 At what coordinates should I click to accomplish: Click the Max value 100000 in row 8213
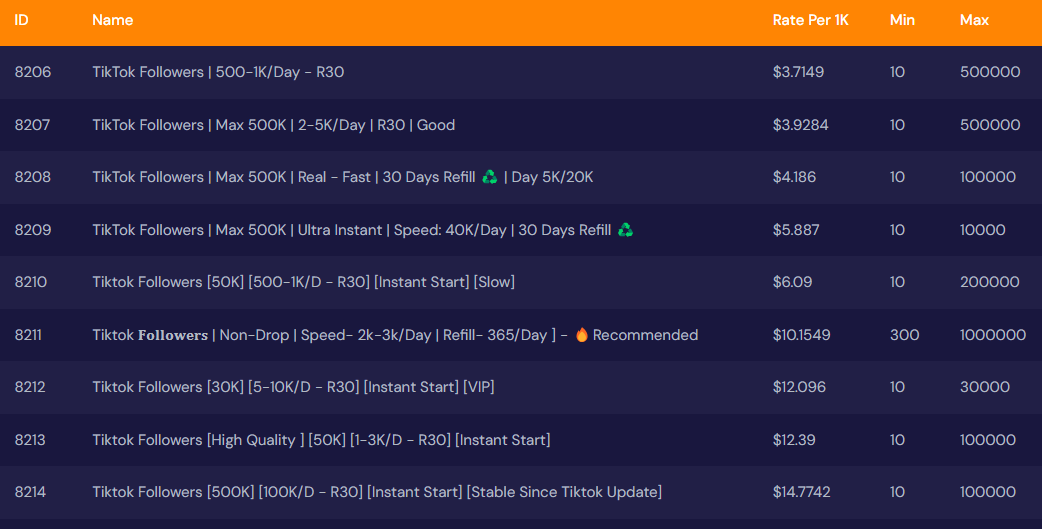(x=988, y=440)
